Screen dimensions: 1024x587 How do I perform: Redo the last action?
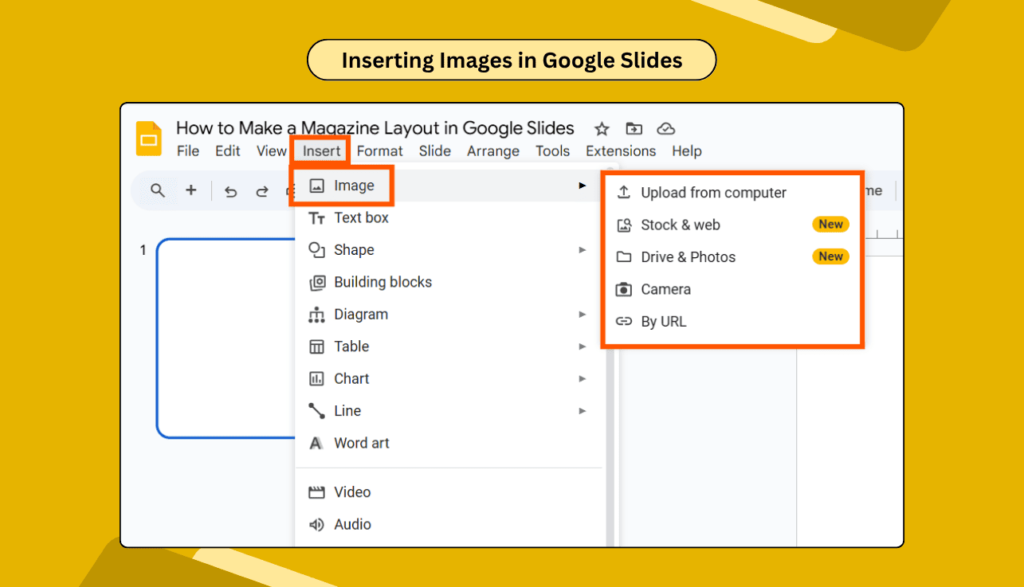tap(262, 190)
